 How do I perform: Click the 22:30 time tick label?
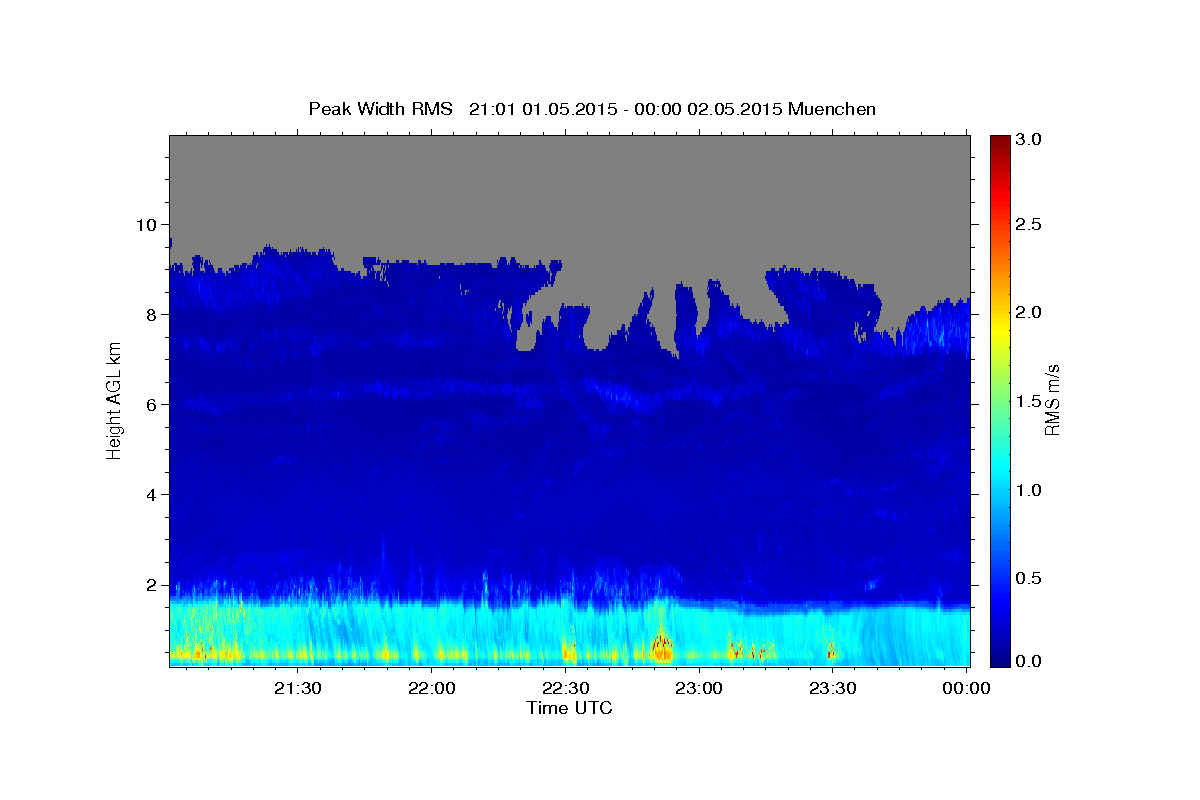point(565,688)
